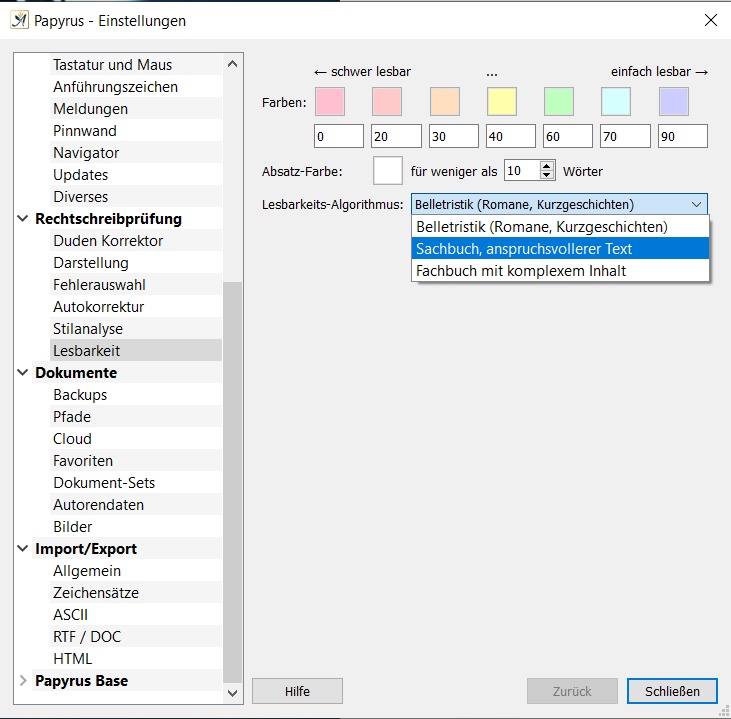The height and width of the screenshot is (719, 731).
Task: Open the pink color swatch above 0
Action: 330,101
